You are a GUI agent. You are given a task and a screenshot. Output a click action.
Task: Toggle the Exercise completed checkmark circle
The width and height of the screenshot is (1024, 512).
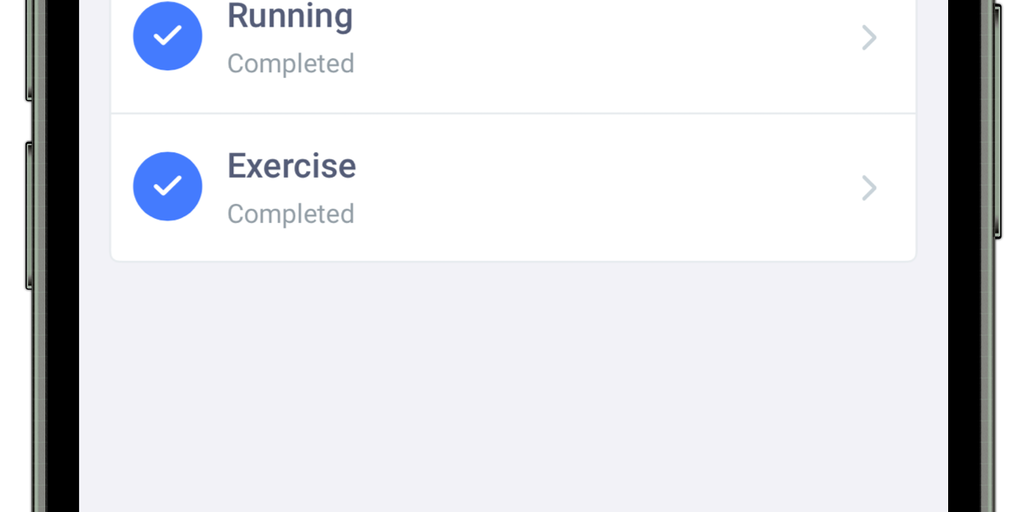[x=168, y=186]
